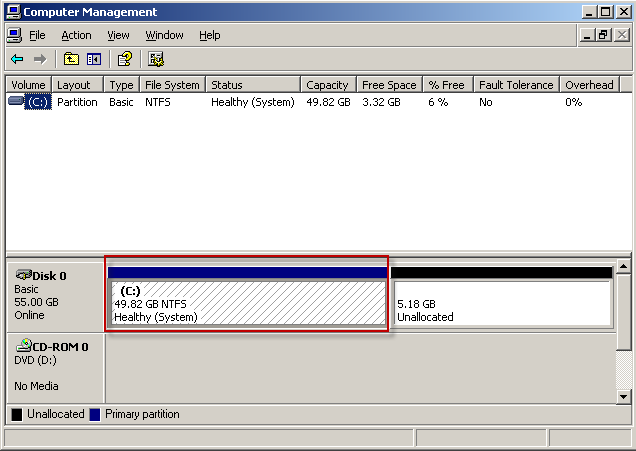Click the CD-ROM 0 DVD (D:) label panel
Viewport: 636px width, 451px height.
[x=55, y=367]
